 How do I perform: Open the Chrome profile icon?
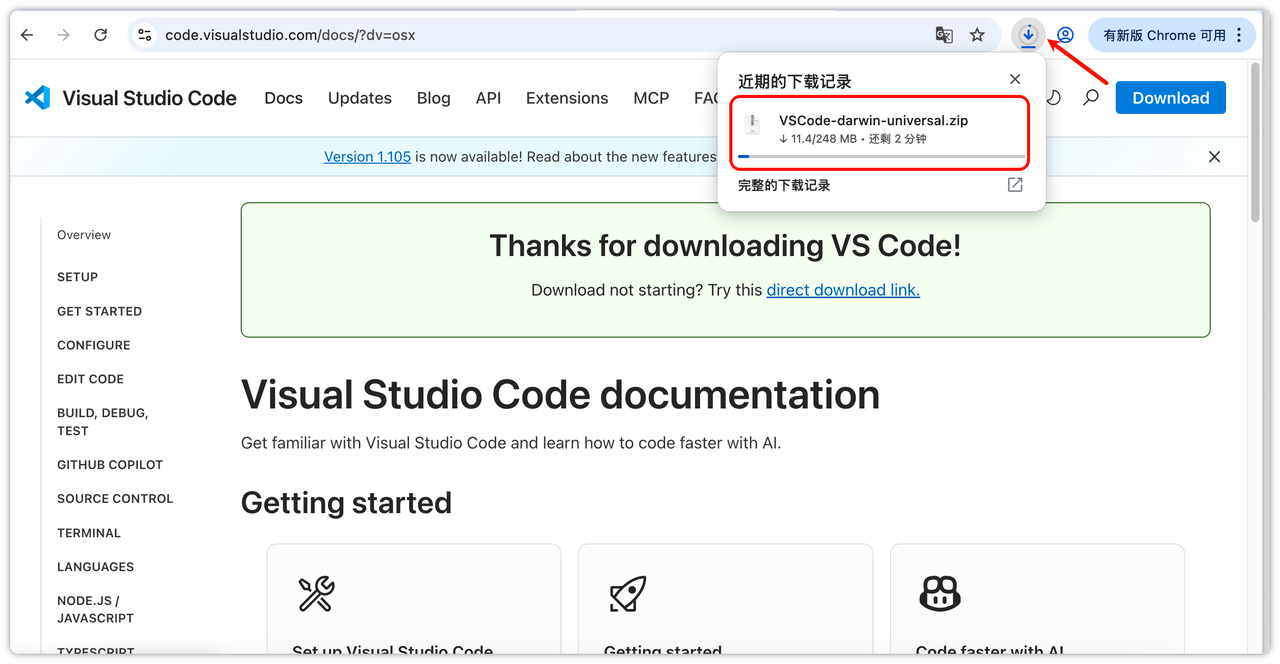[1065, 35]
